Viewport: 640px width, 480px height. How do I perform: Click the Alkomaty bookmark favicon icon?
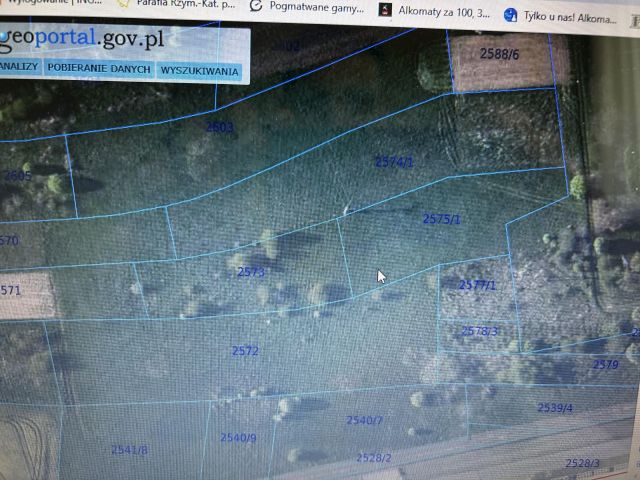384,9
